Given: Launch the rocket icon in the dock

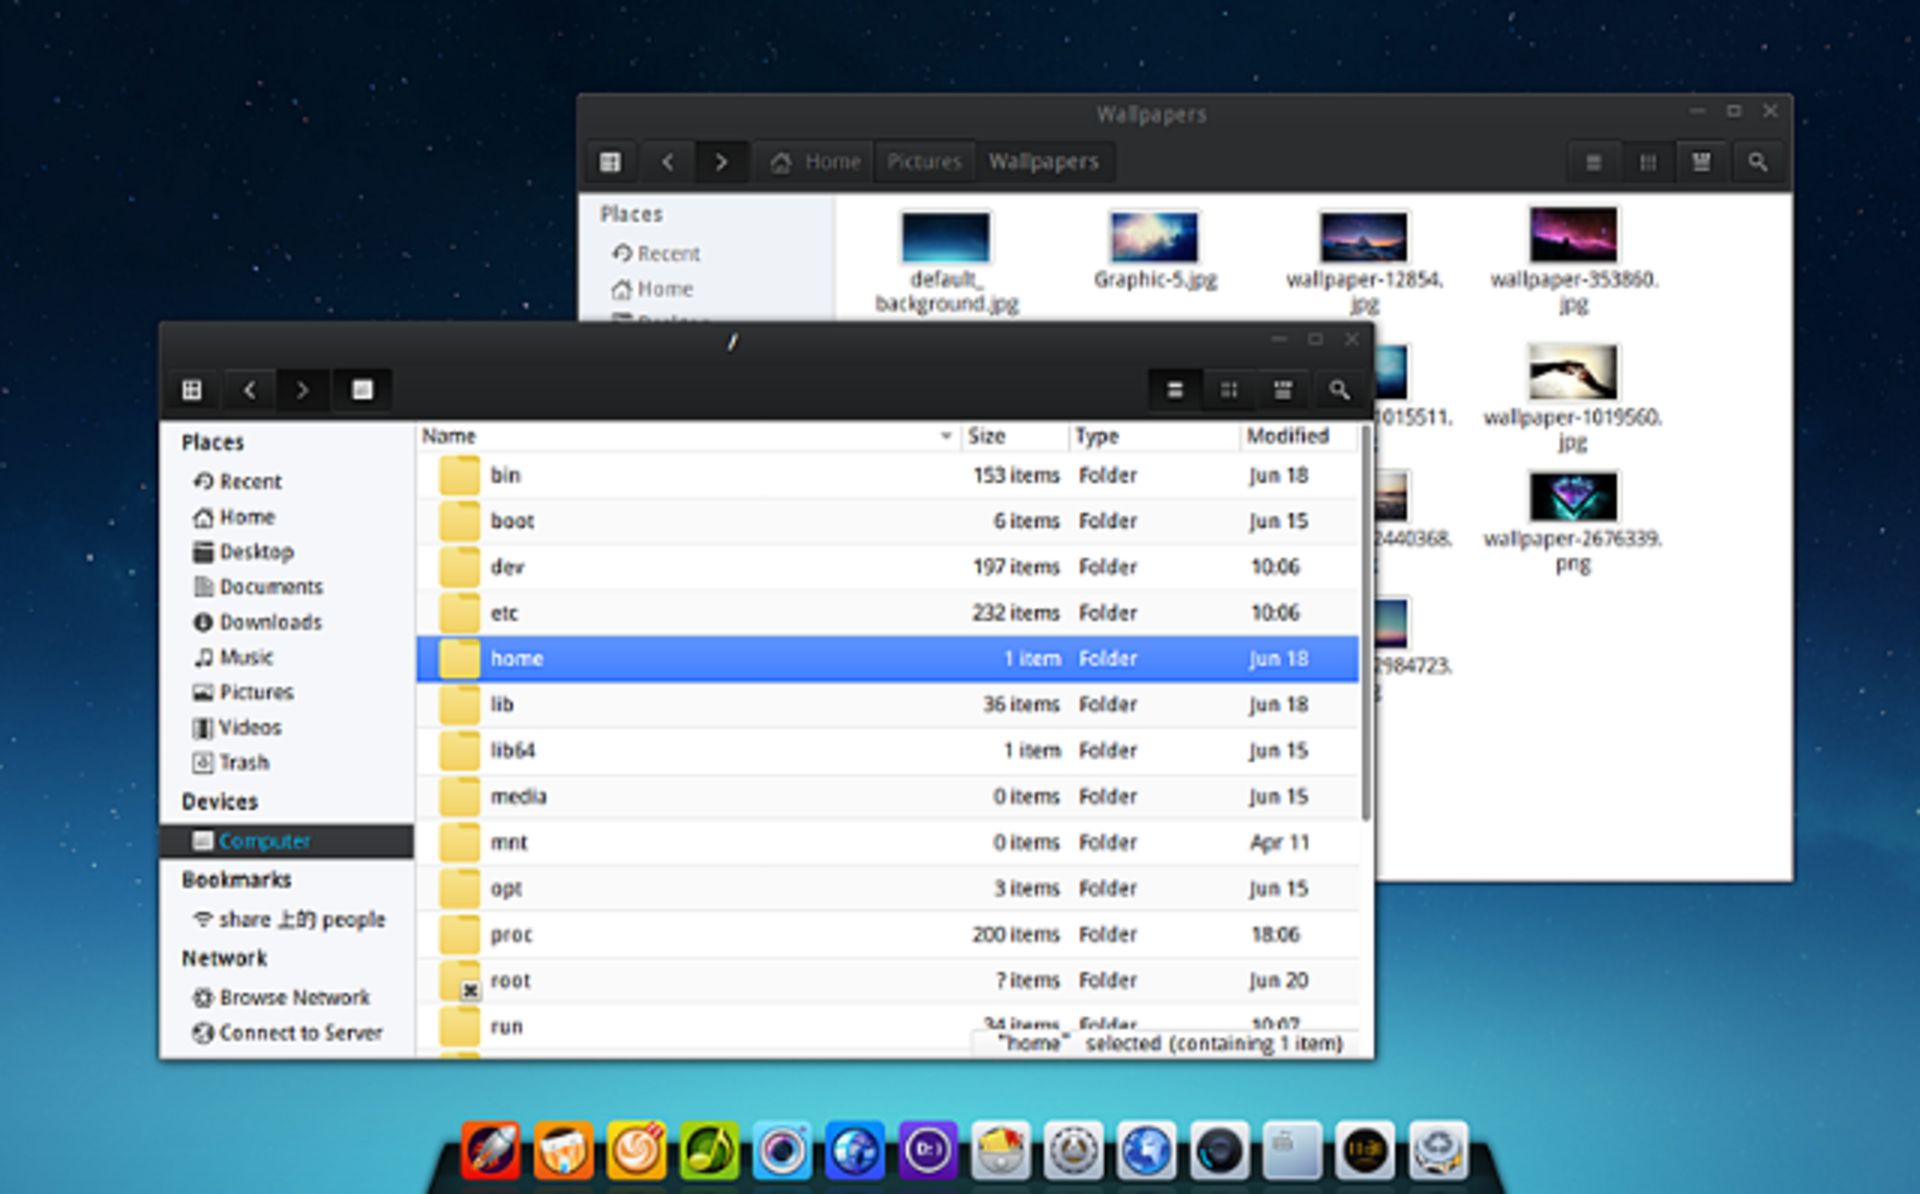Looking at the screenshot, I should pos(490,1151).
